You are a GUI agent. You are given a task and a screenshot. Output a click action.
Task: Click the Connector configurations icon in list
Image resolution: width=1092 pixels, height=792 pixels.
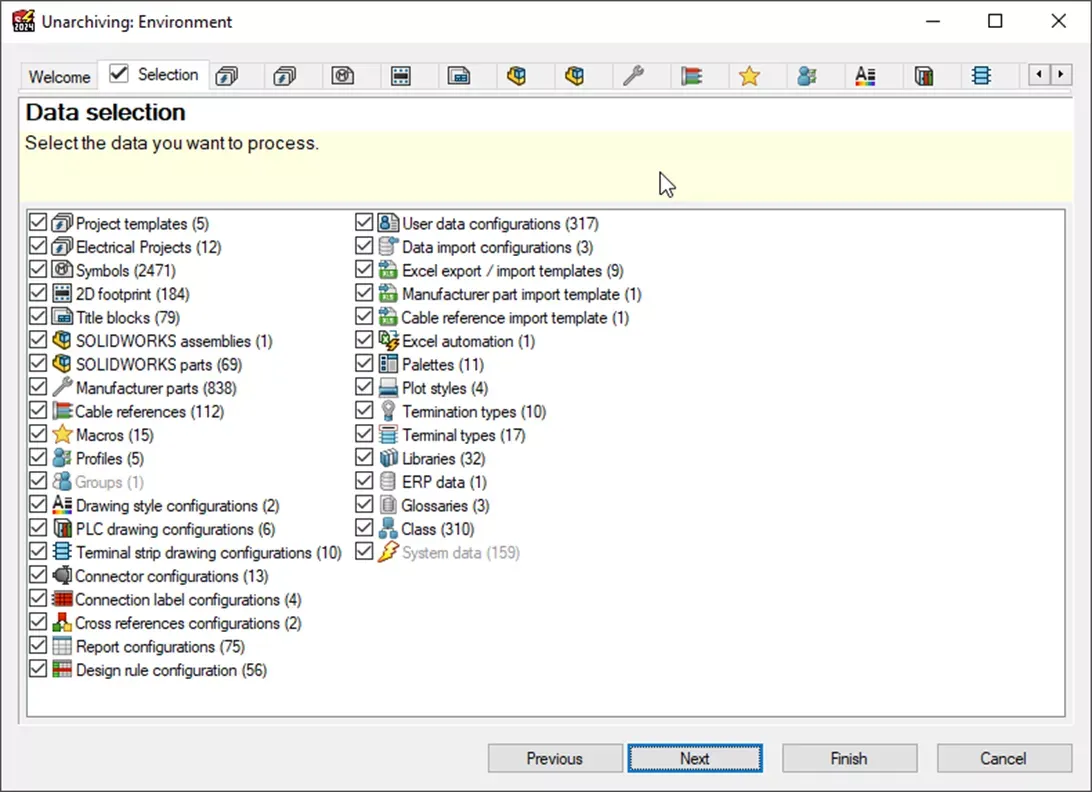tap(62, 575)
